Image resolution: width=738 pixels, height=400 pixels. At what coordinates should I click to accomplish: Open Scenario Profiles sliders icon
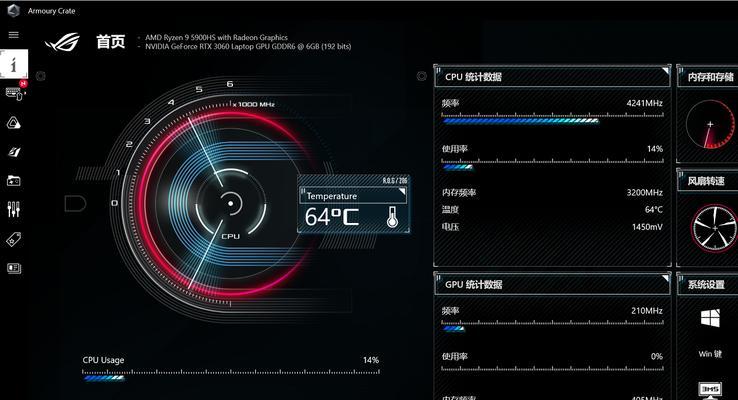point(14,209)
